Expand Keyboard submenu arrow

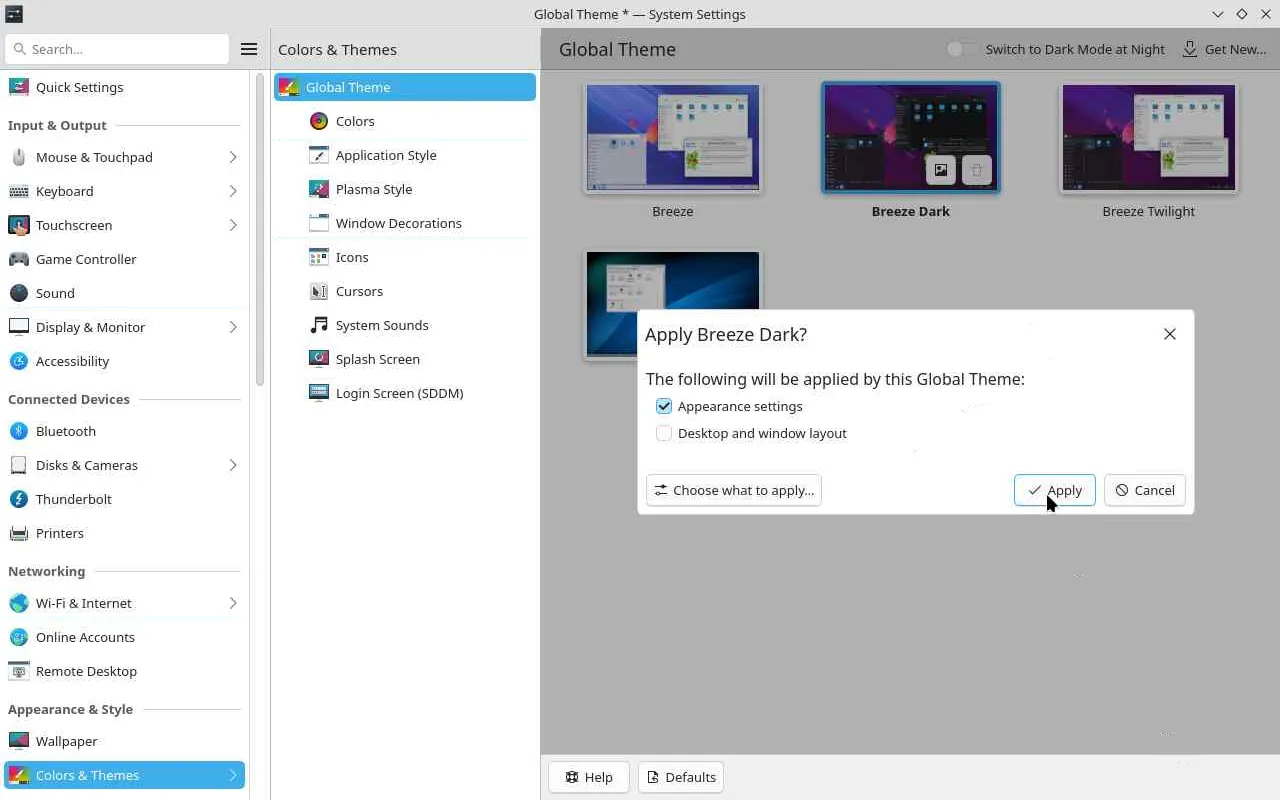click(x=233, y=191)
